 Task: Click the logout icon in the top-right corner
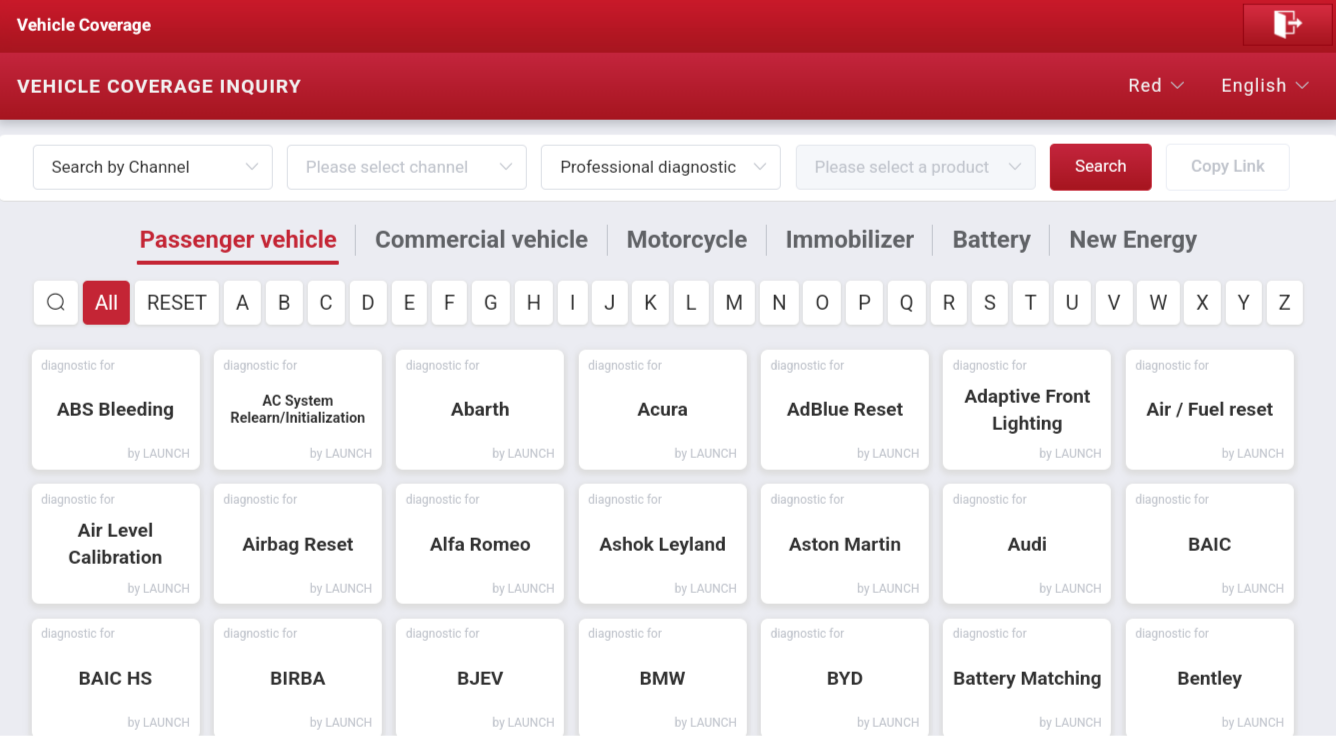point(1289,24)
